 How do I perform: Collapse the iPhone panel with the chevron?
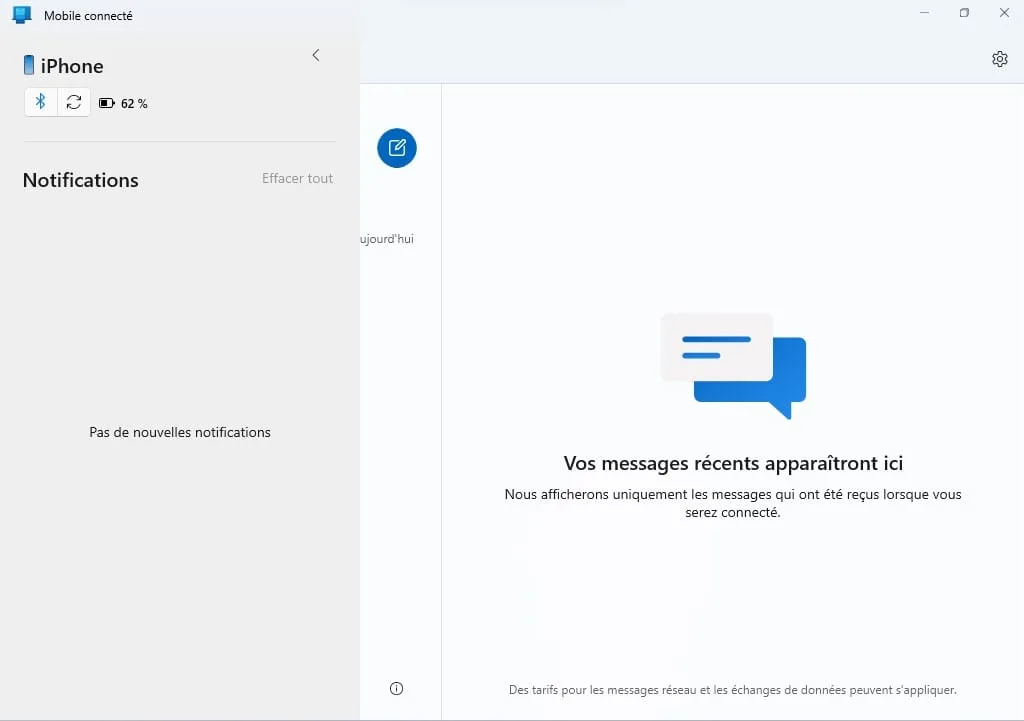(316, 55)
